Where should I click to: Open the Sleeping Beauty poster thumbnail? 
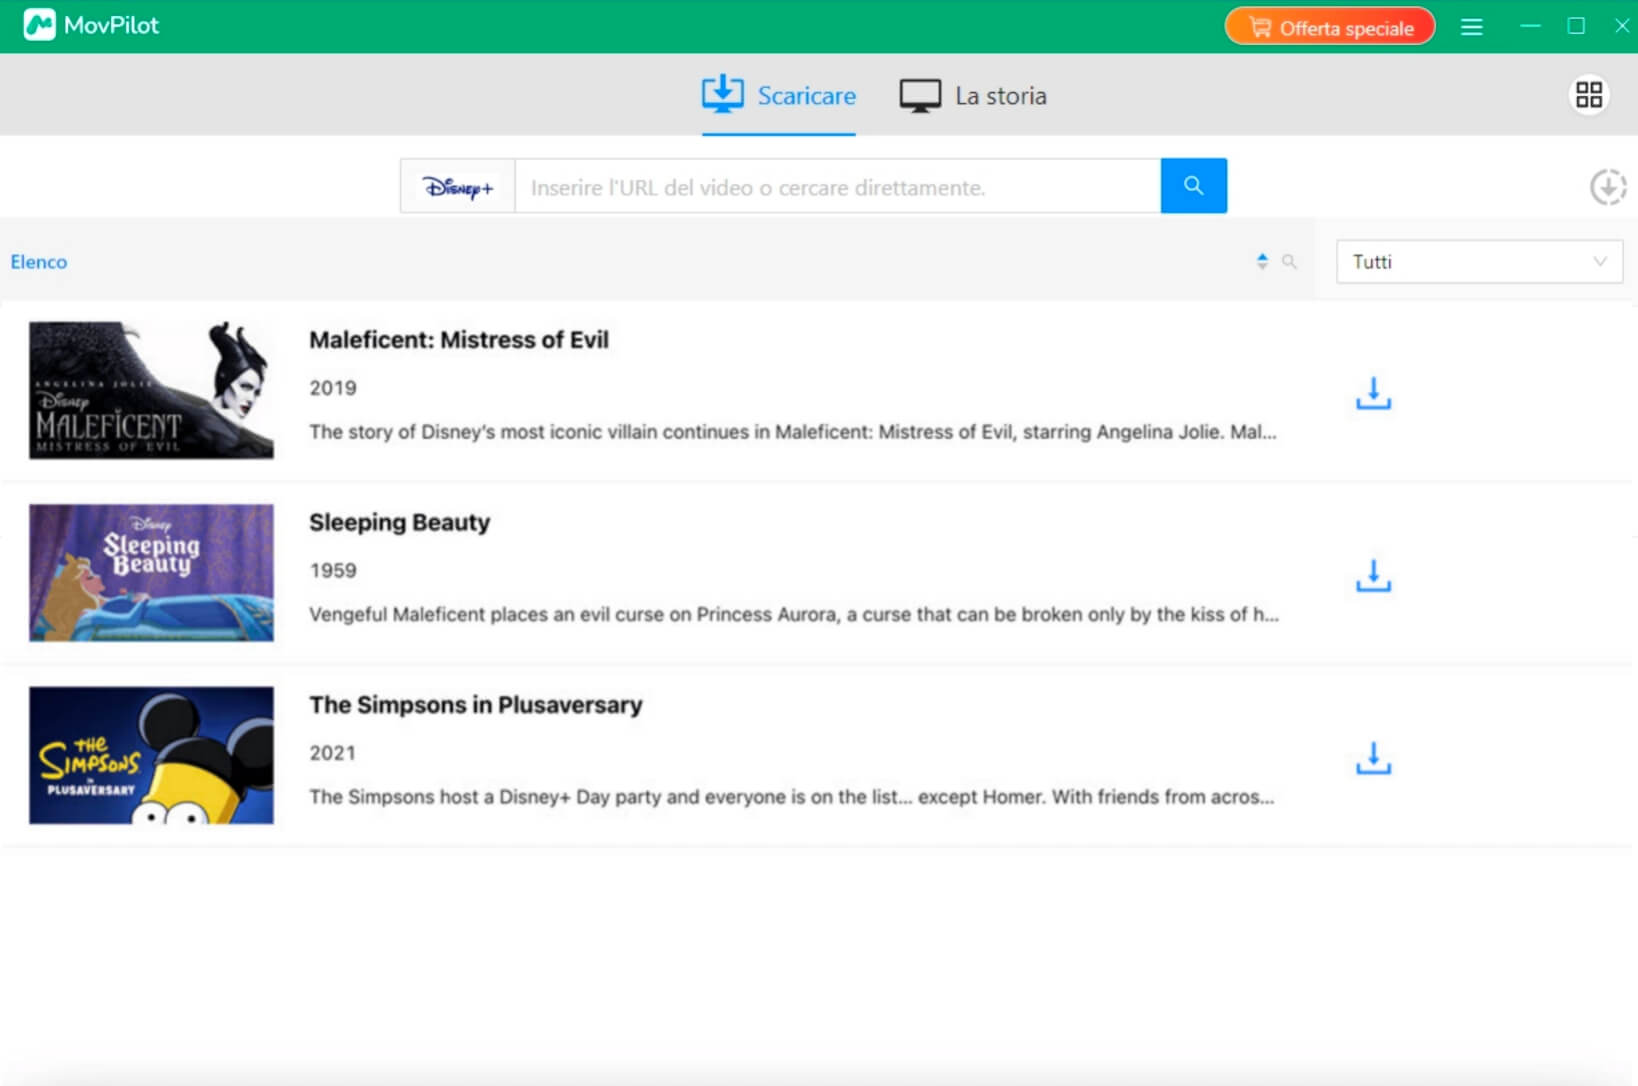tap(151, 573)
